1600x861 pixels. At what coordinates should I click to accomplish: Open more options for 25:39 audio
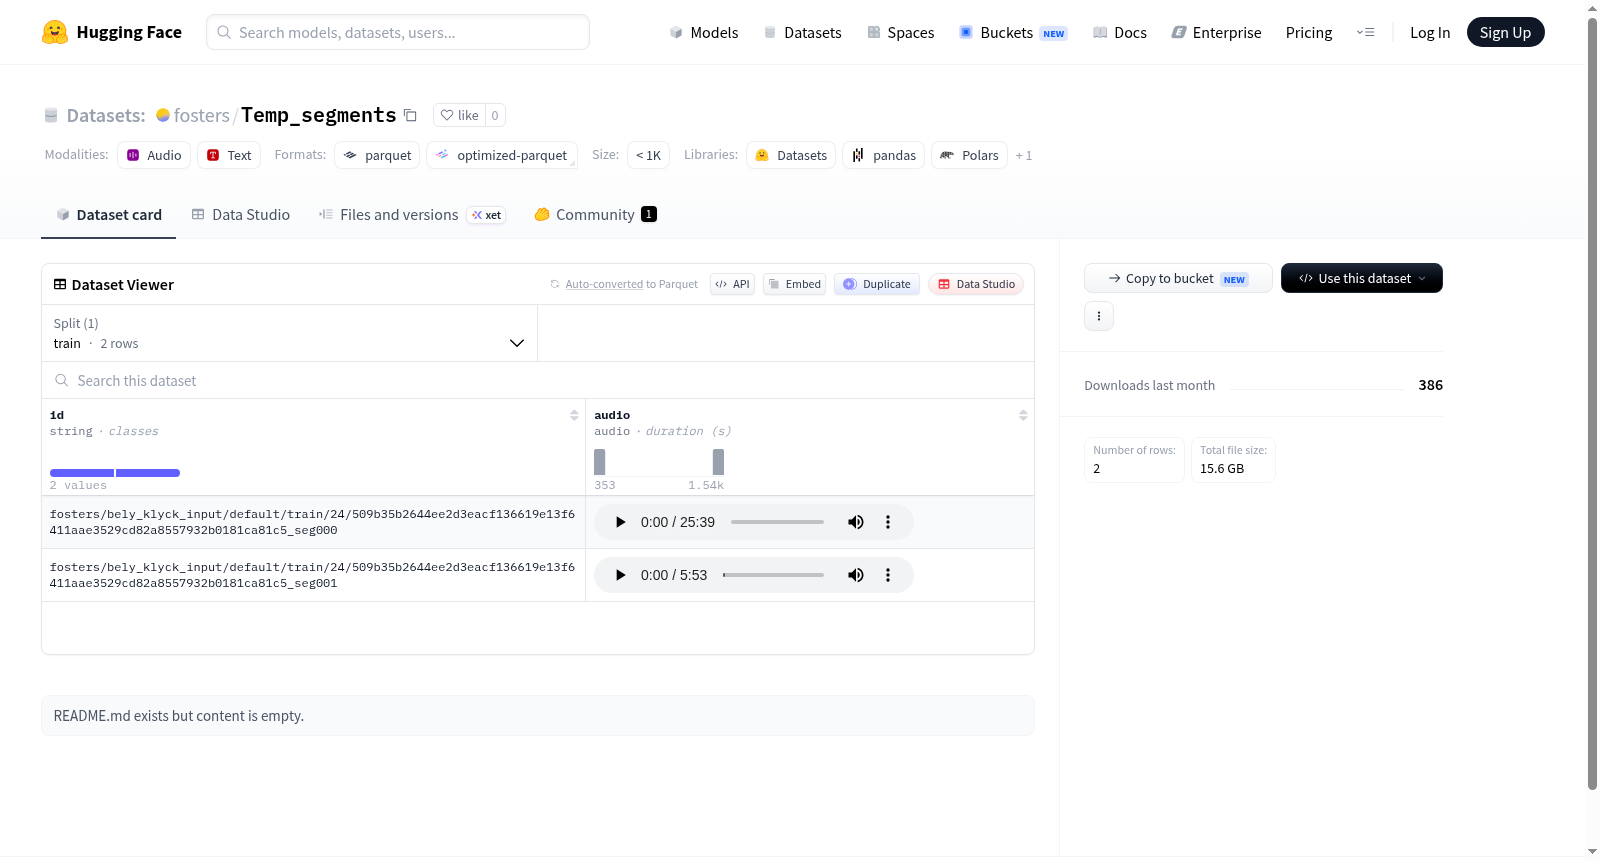click(888, 522)
